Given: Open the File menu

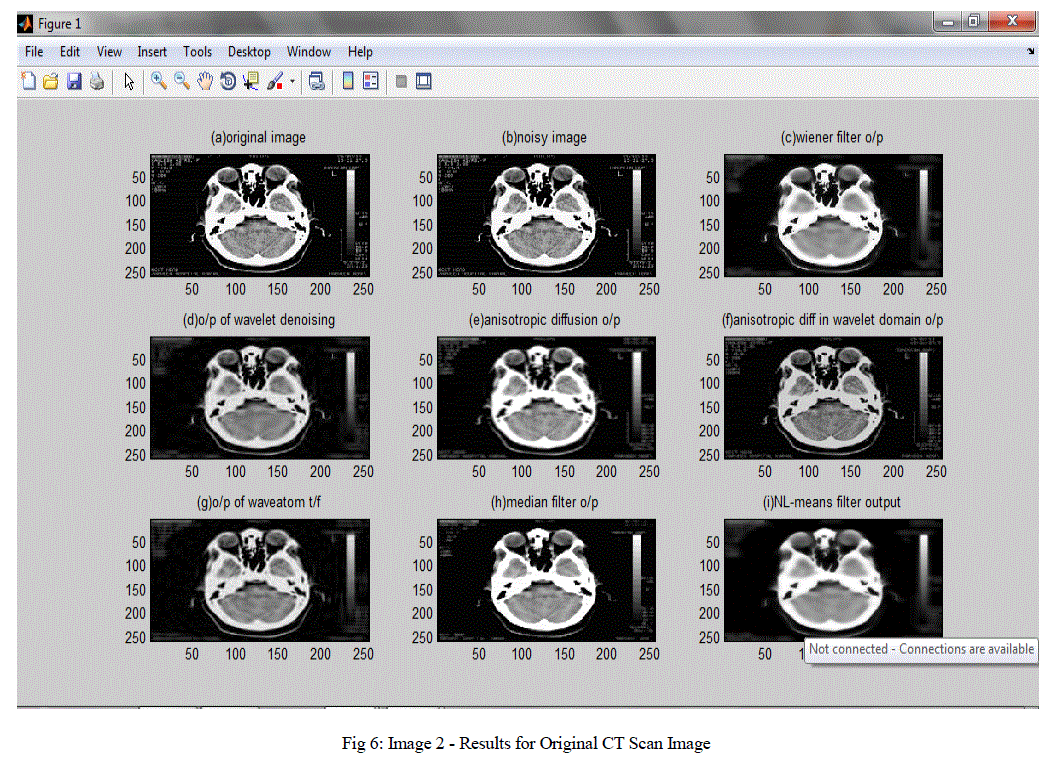Looking at the screenshot, I should 34,52.
